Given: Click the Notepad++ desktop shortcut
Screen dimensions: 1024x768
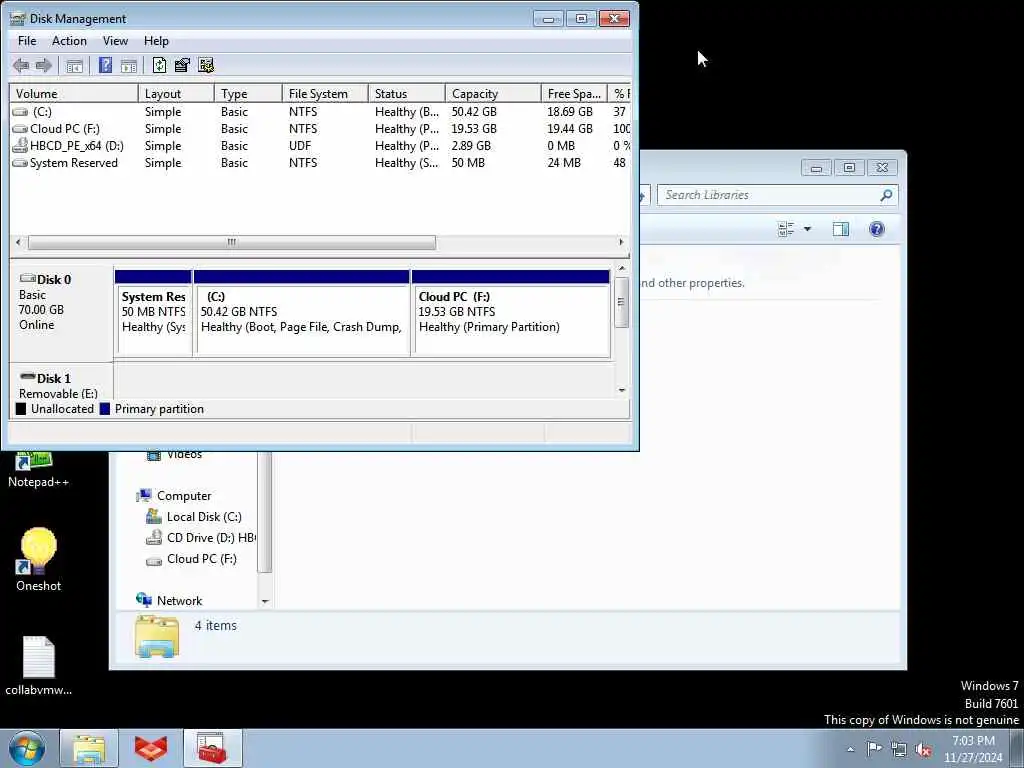Looking at the screenshot, I should coord(38,470).
